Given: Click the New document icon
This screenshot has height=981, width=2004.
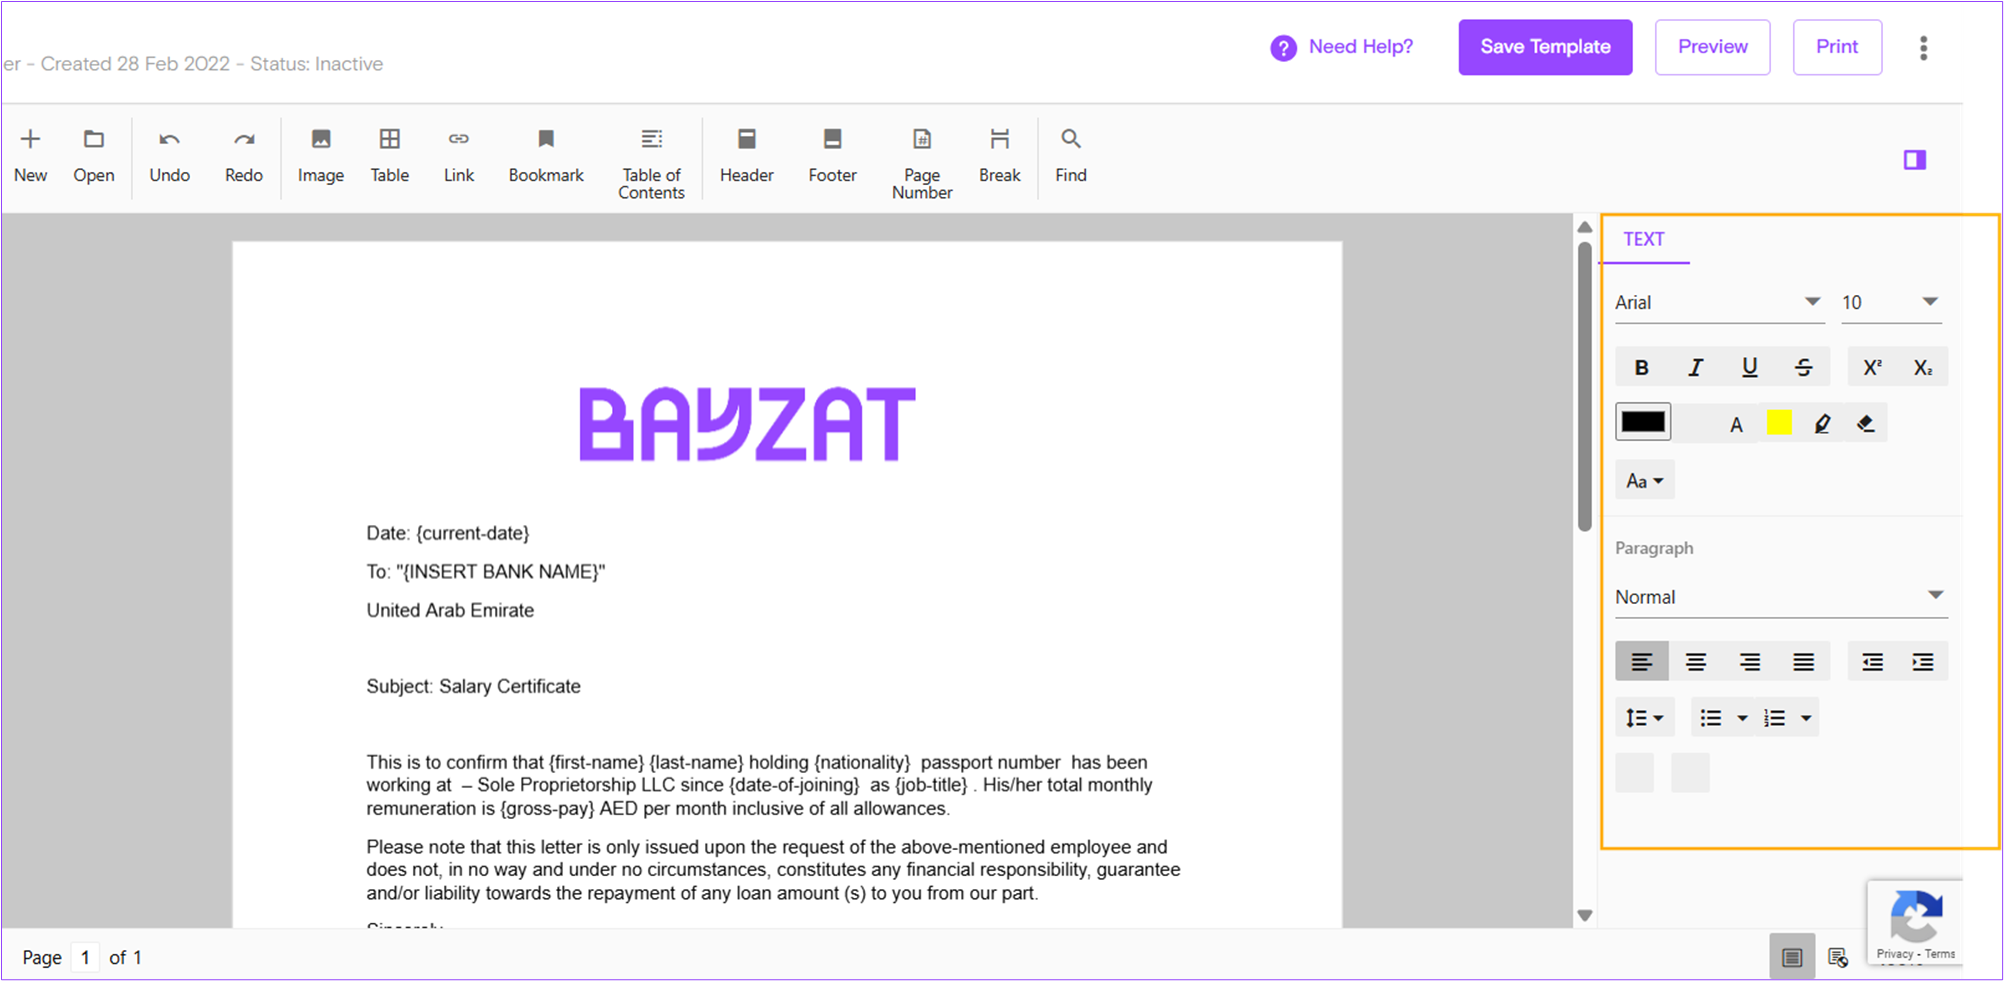Looking at the screenshot, I should click(x=30, y=140).
